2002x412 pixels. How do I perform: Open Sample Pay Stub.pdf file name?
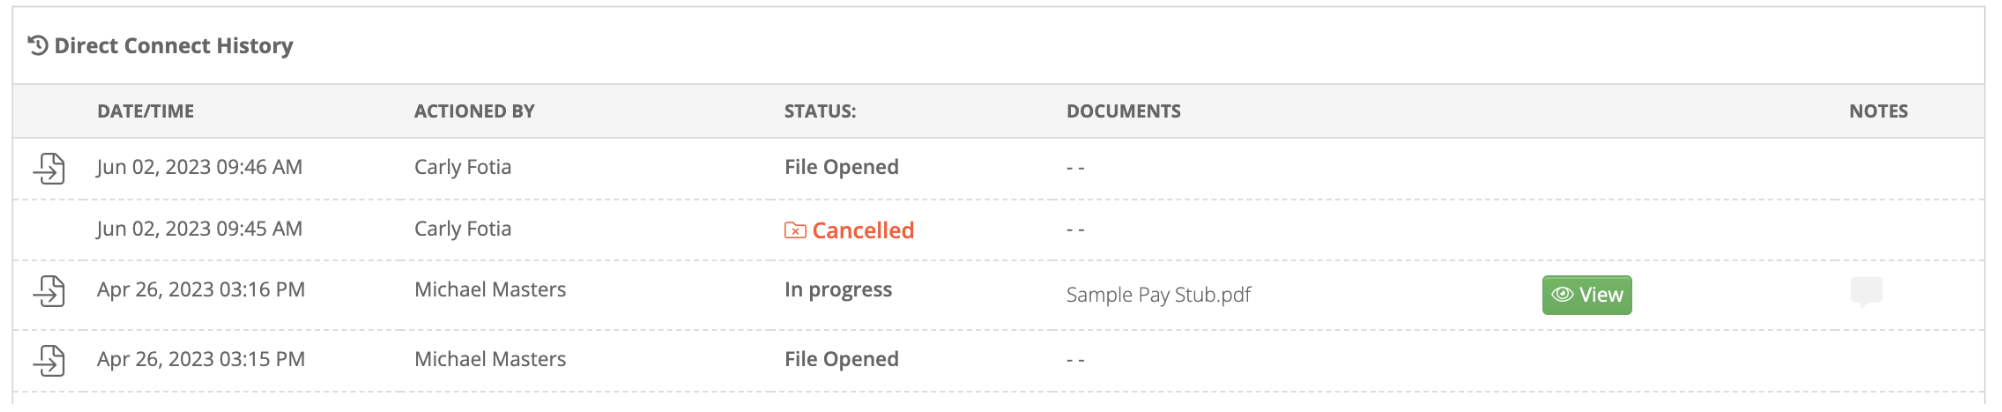click(1158, 295)
